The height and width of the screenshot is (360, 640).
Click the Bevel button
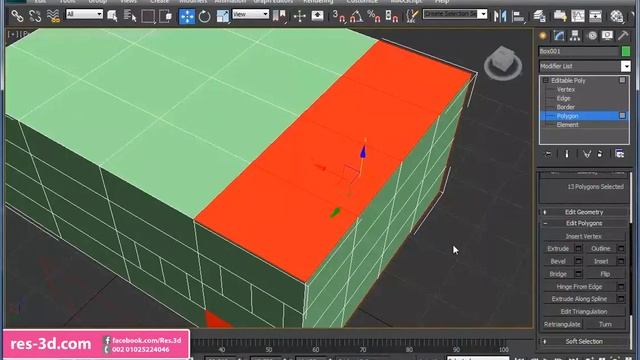(558, 261)
